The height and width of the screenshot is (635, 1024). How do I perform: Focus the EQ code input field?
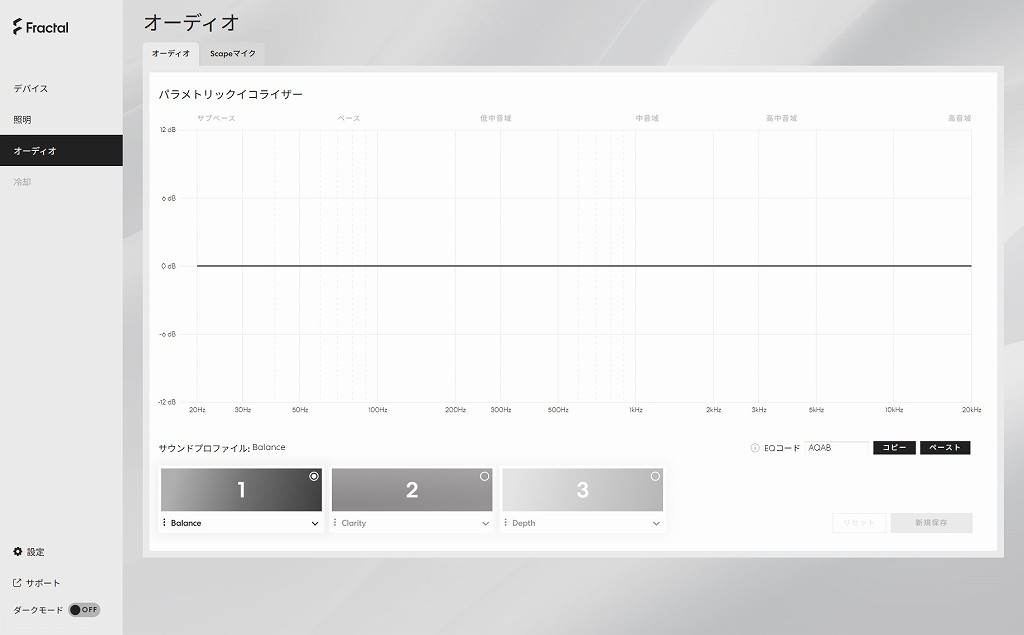pyautogui.click(x=837, y=448)
